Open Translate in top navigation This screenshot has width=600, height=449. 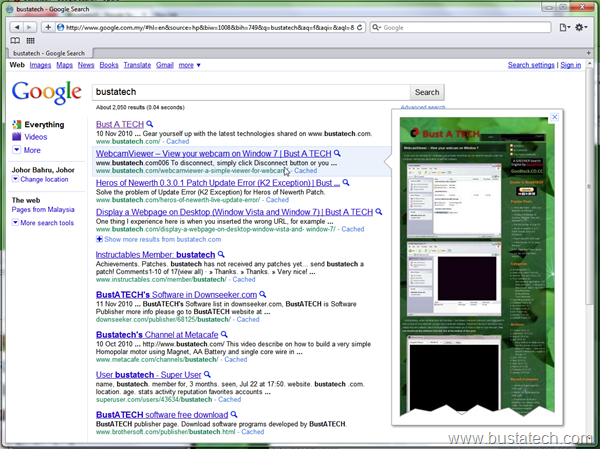[137, 65]
